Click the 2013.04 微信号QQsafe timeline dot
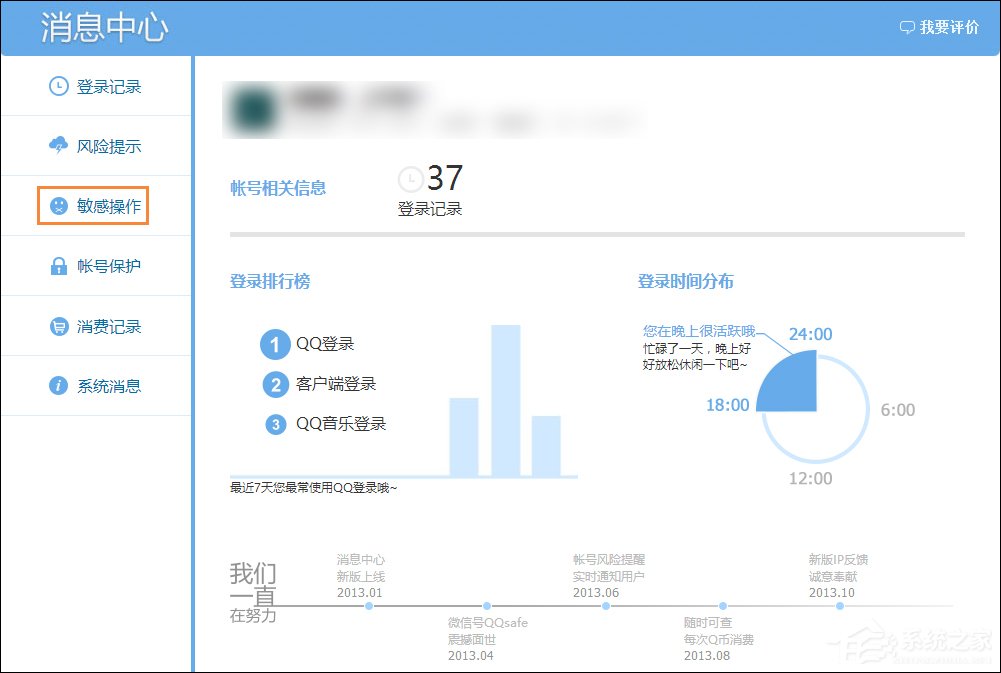1001x673 pixels. pos(487,605)
